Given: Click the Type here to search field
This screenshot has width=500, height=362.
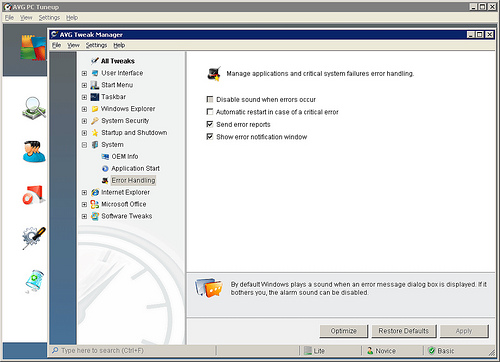Looking at the screenshot, I should [133, 351].
